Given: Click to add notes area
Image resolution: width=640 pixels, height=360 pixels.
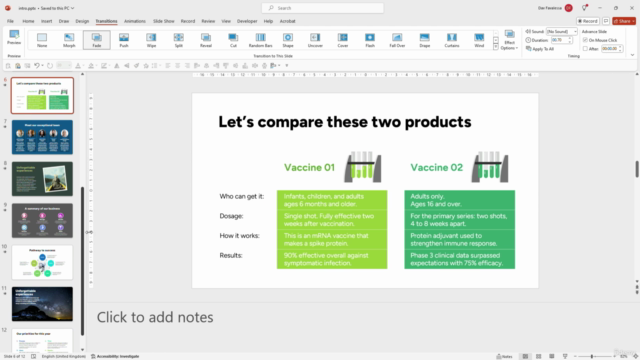Looking at the screenshot, I should (x=155, y=317).
